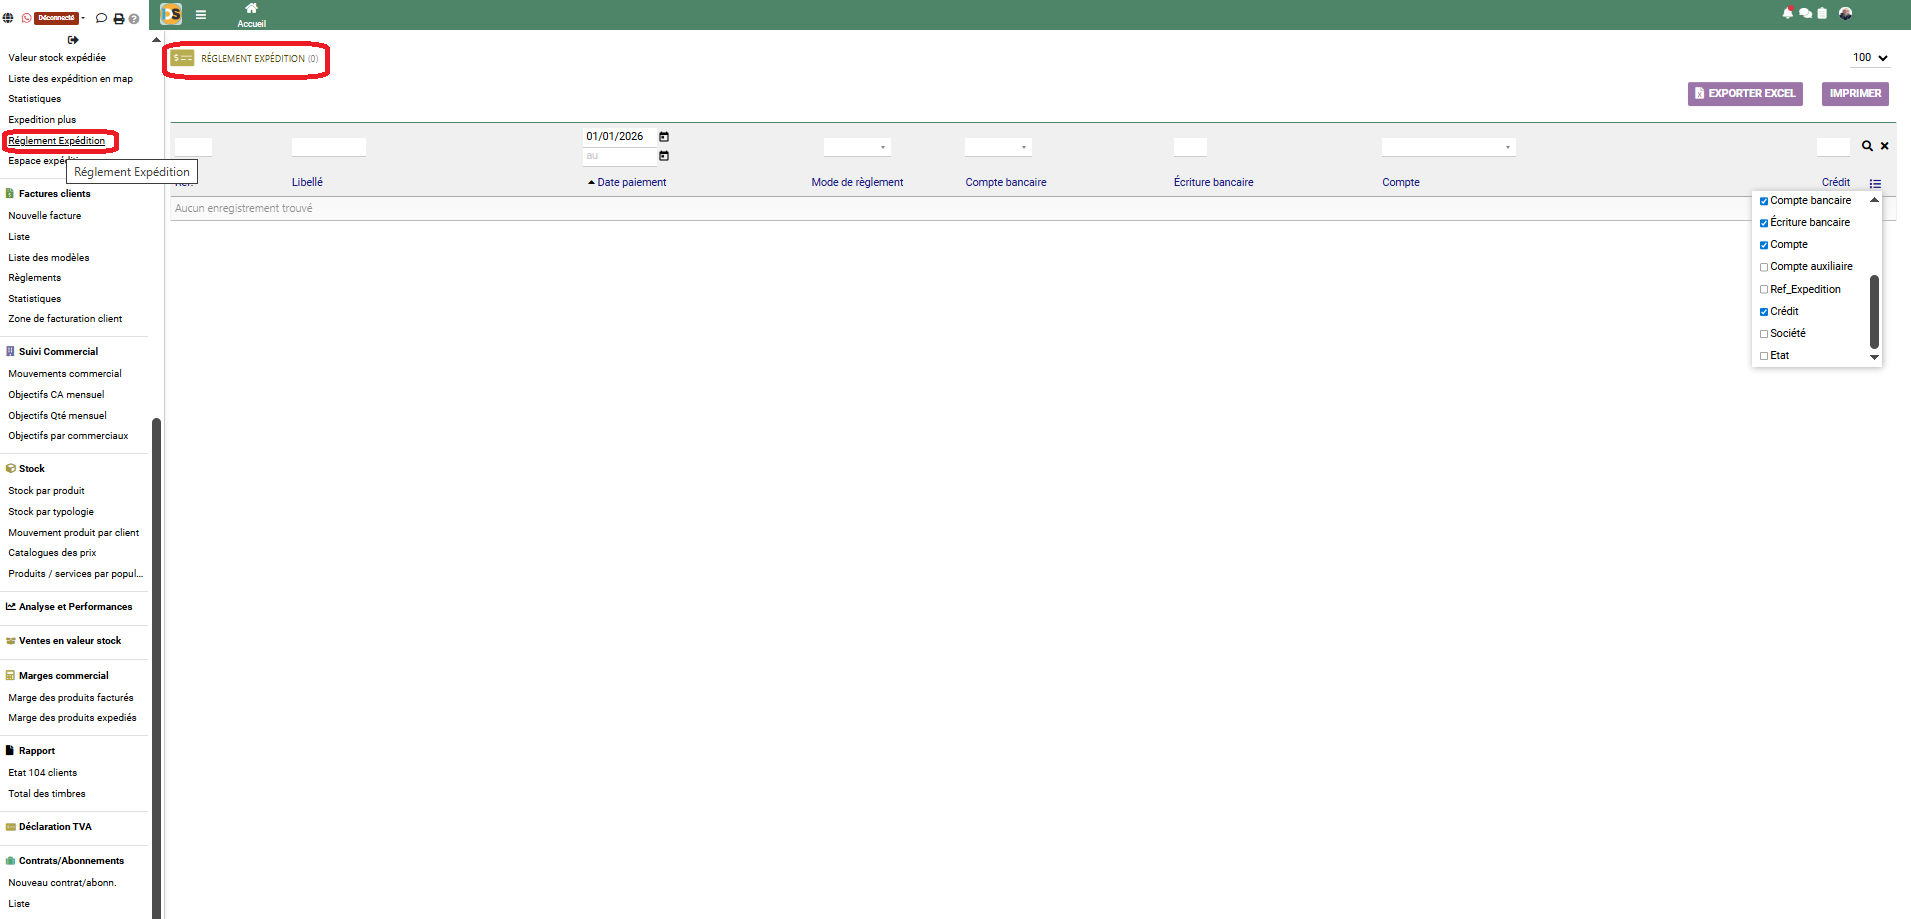Click the EXPORTER EXCEL button
Screen dimensions: 1911x919
(x=1745, y=93)
